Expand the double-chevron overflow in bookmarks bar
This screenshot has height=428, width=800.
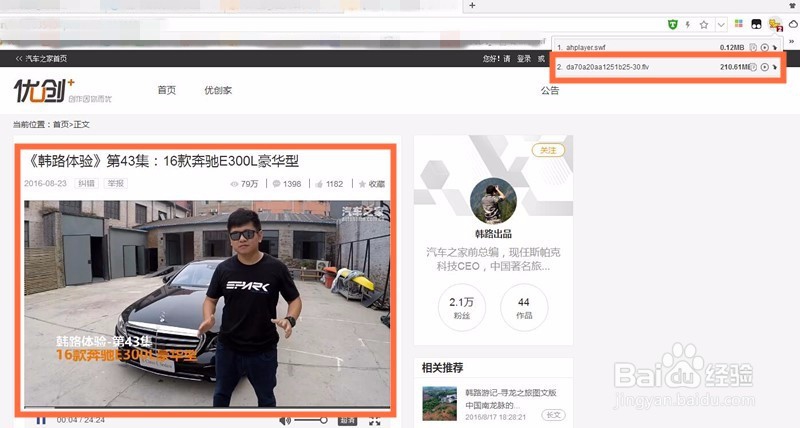pos(794,41)
